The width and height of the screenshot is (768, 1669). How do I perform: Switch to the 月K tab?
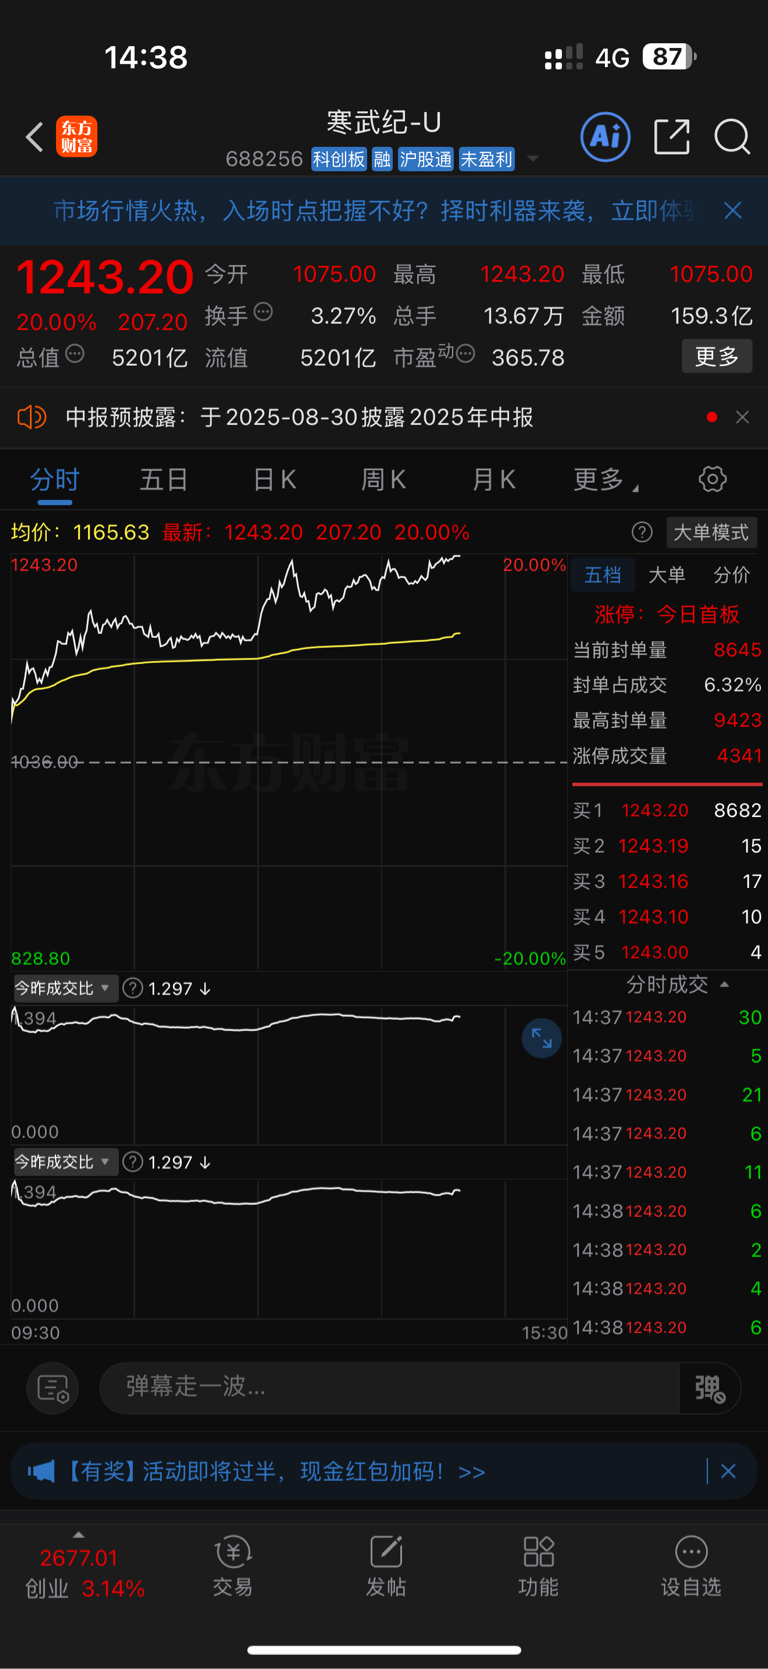(493, 480)
